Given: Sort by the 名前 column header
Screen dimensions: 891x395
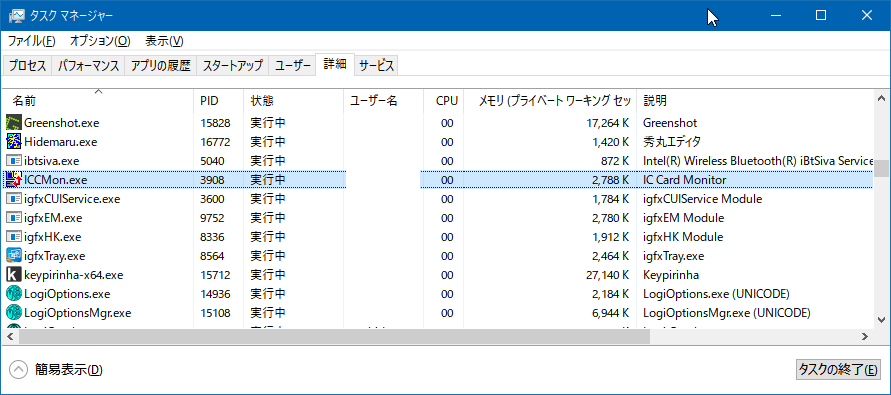Looking at the screenshot, I should pyautogui.click(x=98, y=101).
